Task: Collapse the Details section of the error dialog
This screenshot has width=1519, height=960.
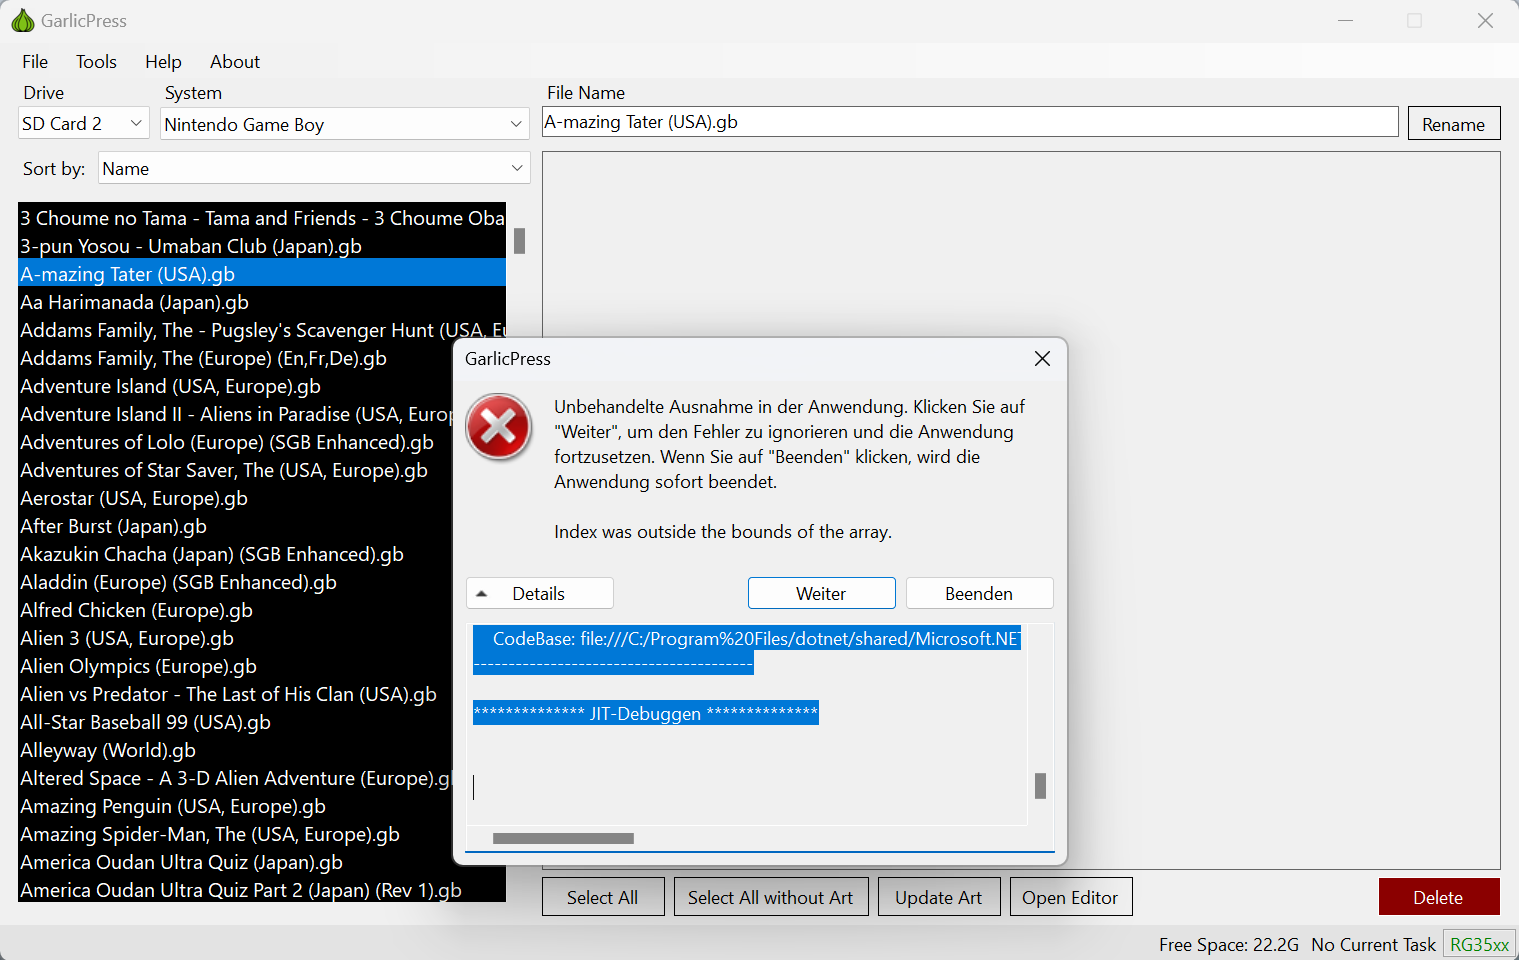Action: click(539, 592)
